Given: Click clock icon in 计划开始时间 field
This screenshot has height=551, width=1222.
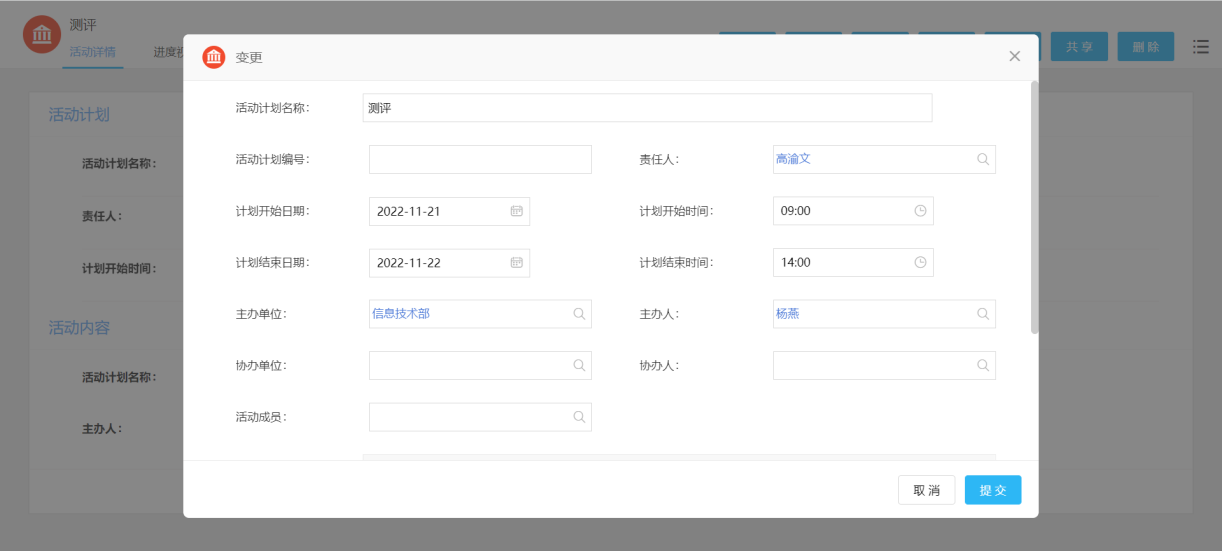Looking at the screenshot, I should (920, 211).
